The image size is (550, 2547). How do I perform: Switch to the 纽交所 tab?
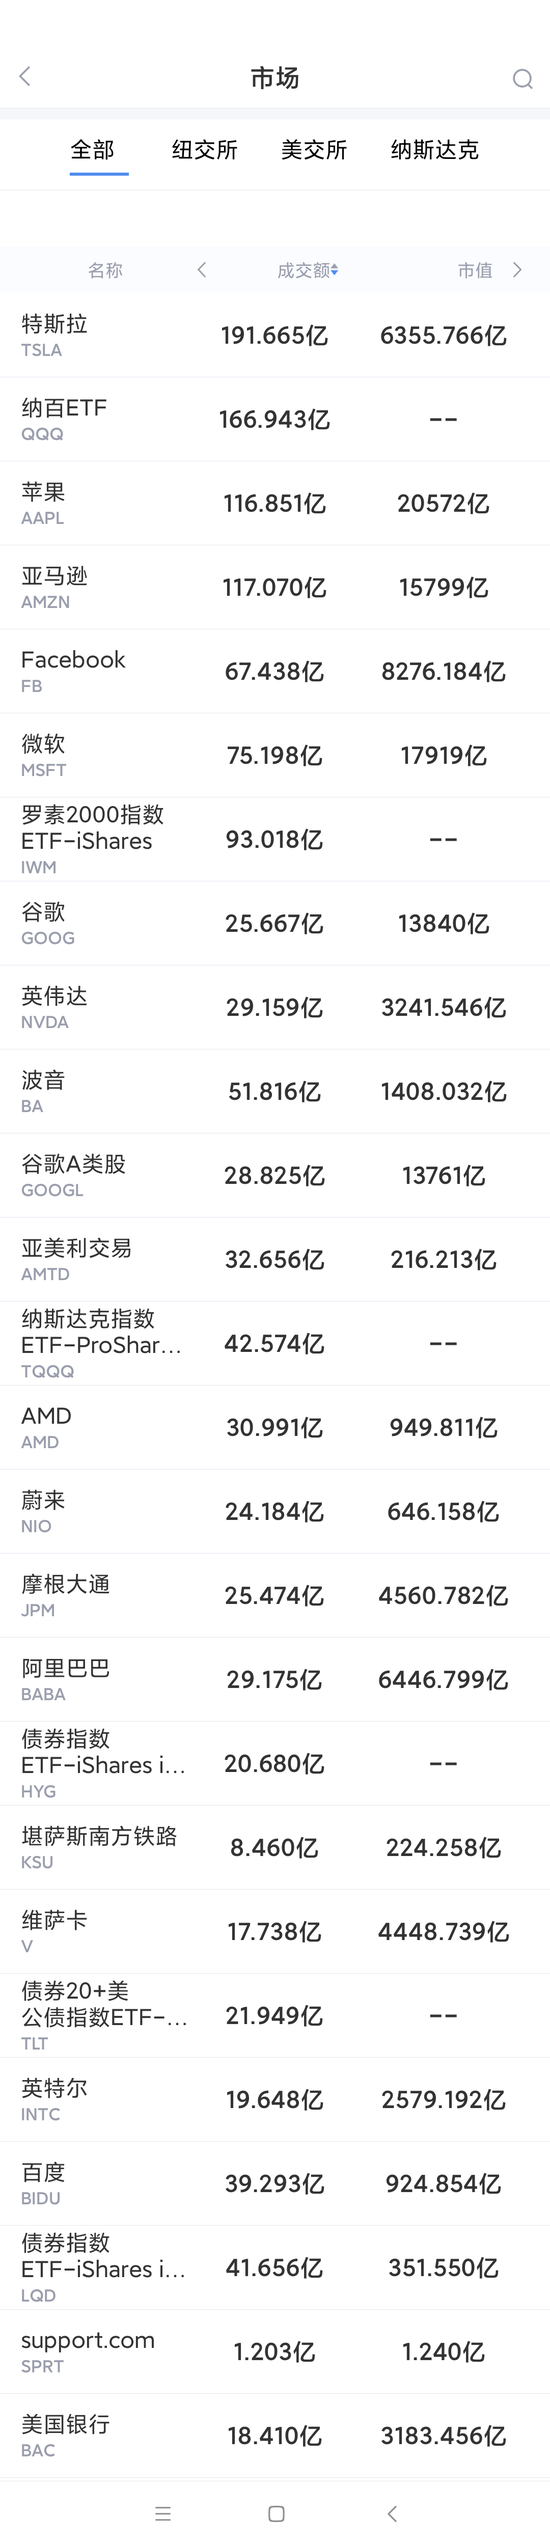pyautogui.click(x=205, y=150)
